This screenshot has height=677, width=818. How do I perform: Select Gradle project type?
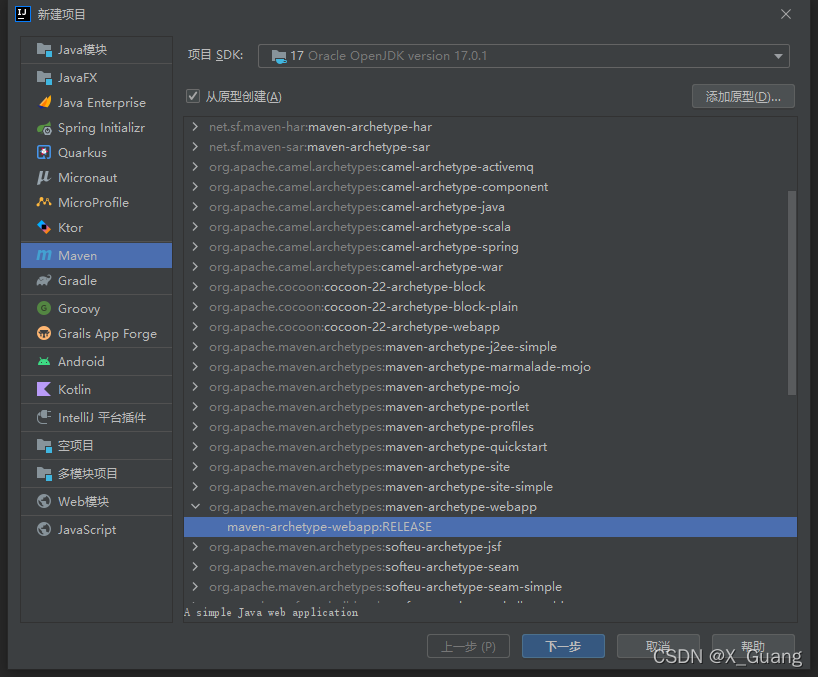point(97,281)
